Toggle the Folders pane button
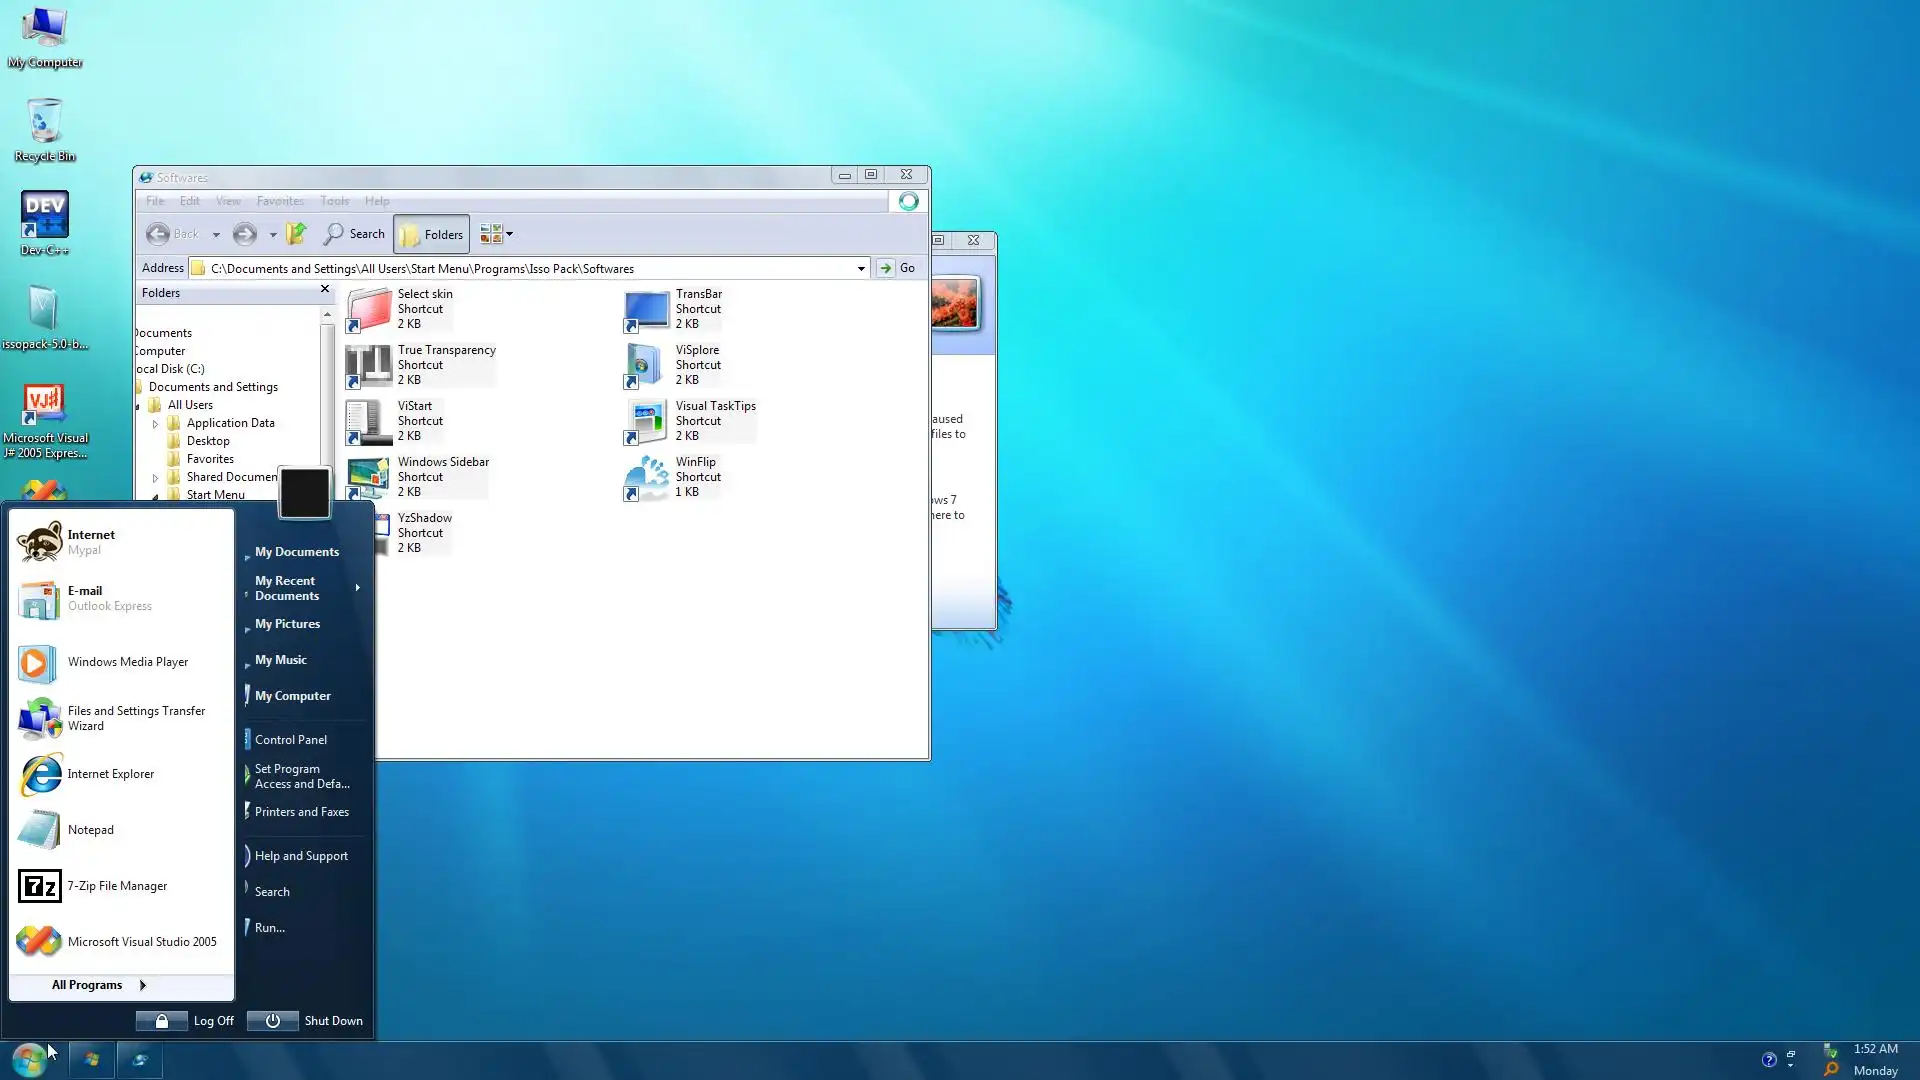The image size is (1920, 1080). (431, 234)
